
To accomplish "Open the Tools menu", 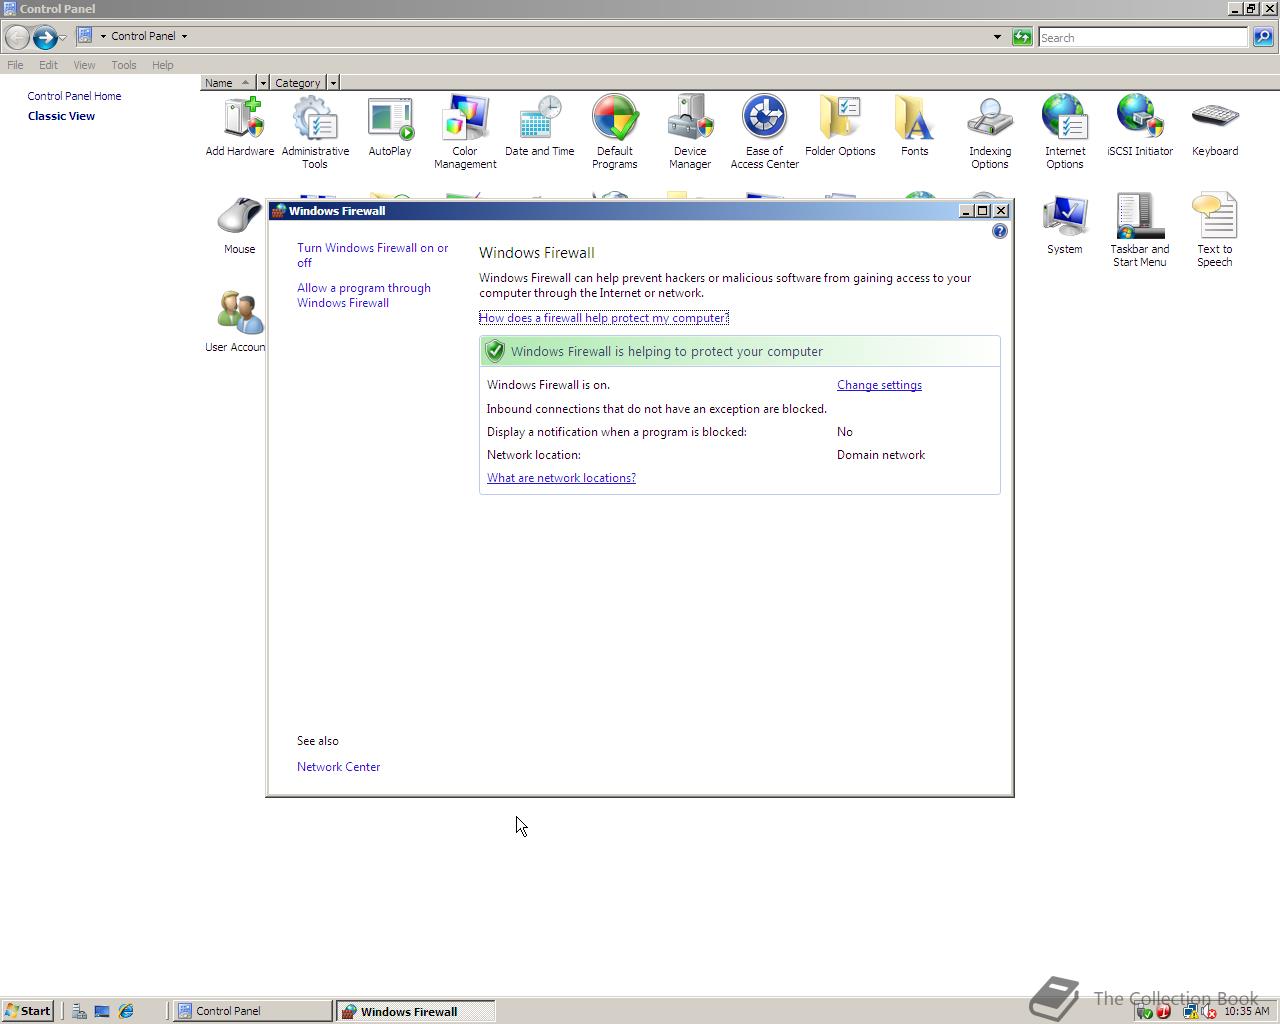I will tap(124, 65).
